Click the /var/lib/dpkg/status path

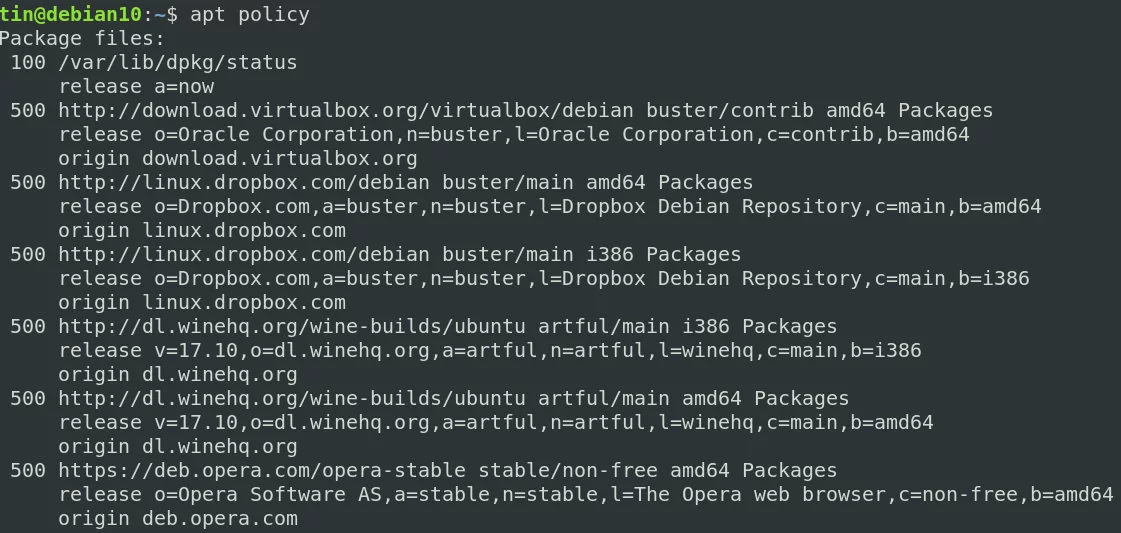click(x=177, y=63)
